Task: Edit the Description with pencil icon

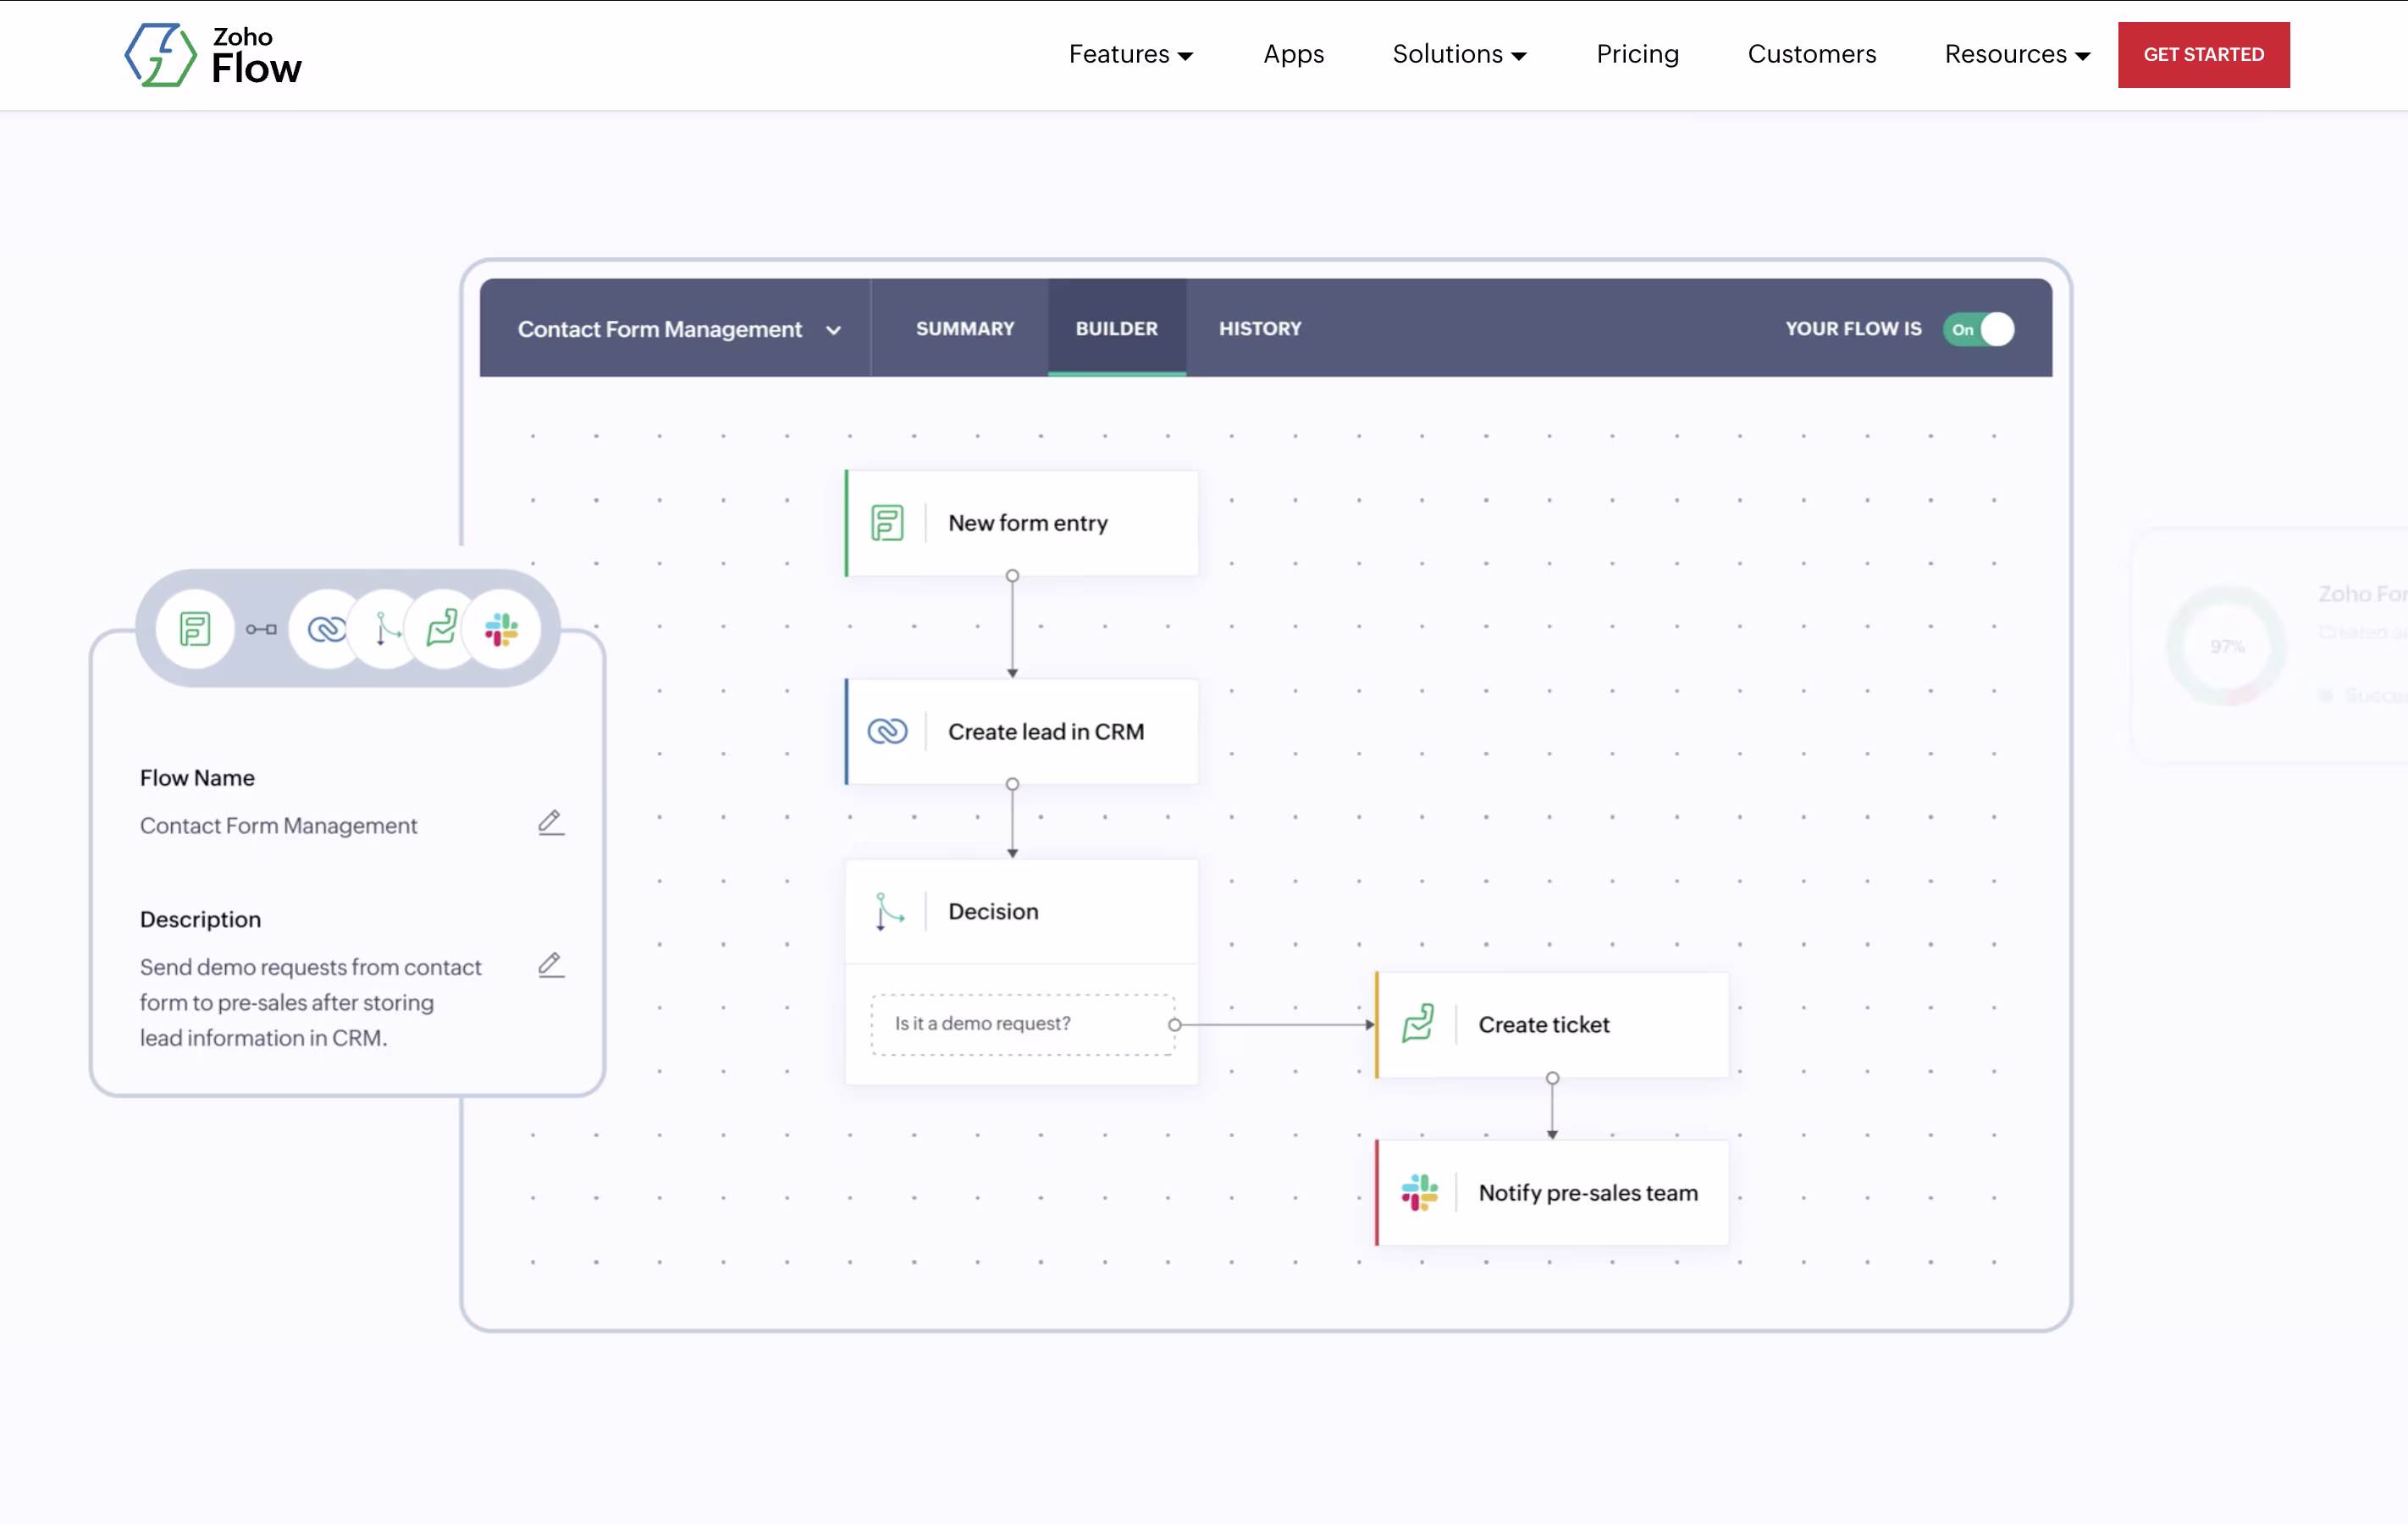Action: (x=551, y=965)
